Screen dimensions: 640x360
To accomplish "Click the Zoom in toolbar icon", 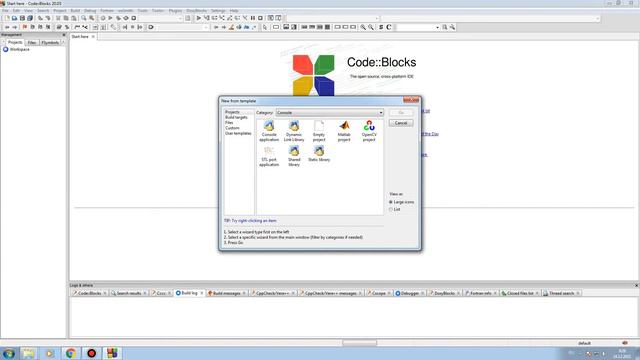I will coord(363,27).
